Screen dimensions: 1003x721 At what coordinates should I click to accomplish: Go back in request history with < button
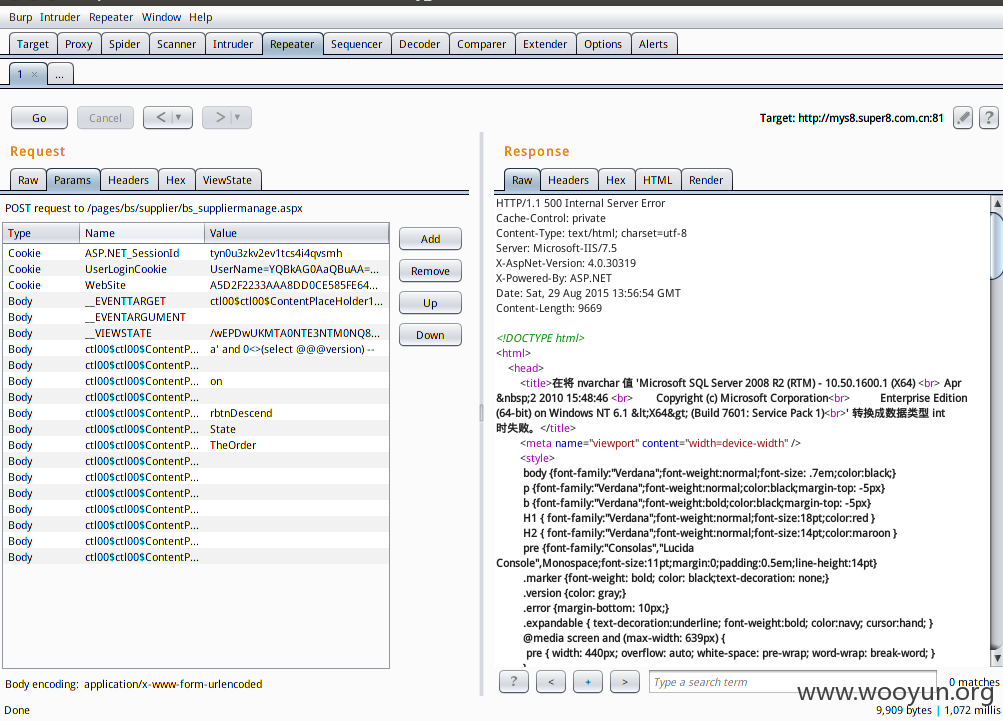[168, 118]
